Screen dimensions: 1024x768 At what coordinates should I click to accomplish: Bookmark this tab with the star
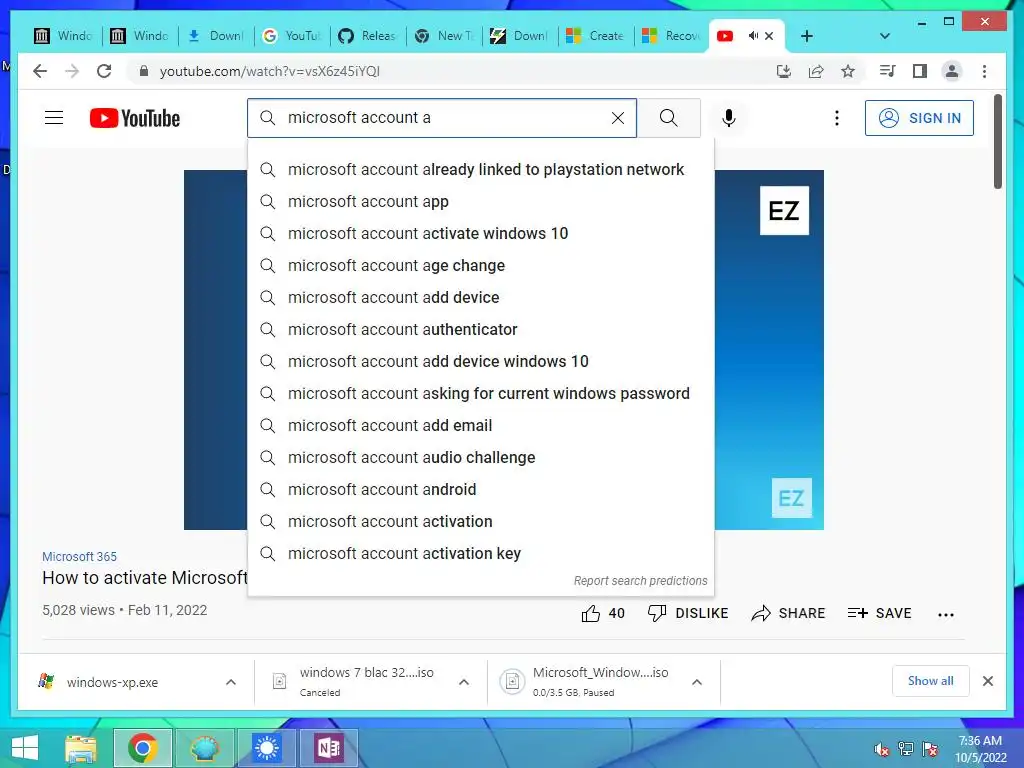point(848,71)
